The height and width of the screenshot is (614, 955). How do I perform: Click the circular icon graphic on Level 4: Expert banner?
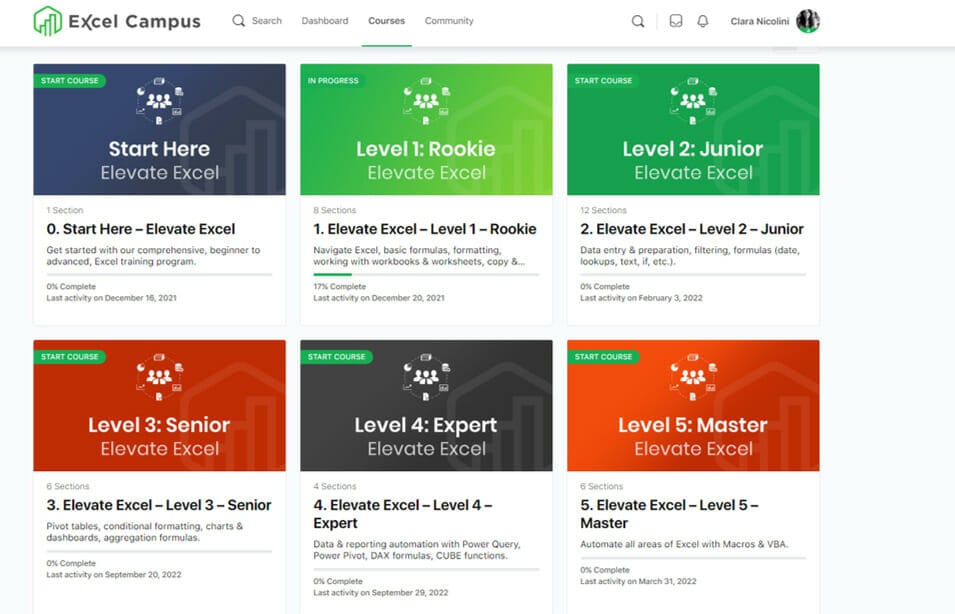(426, 376)
